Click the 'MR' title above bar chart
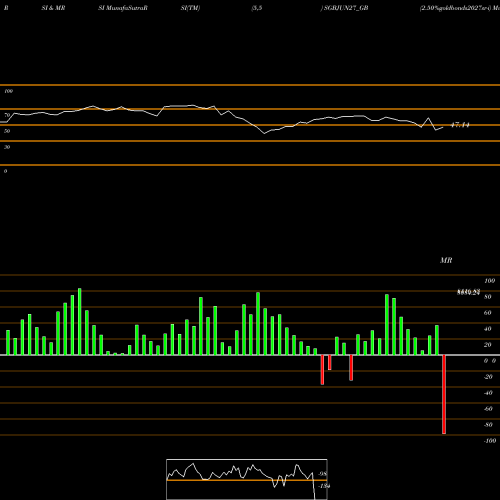Viewport: 500px width, 500px height. click(446, 260)
